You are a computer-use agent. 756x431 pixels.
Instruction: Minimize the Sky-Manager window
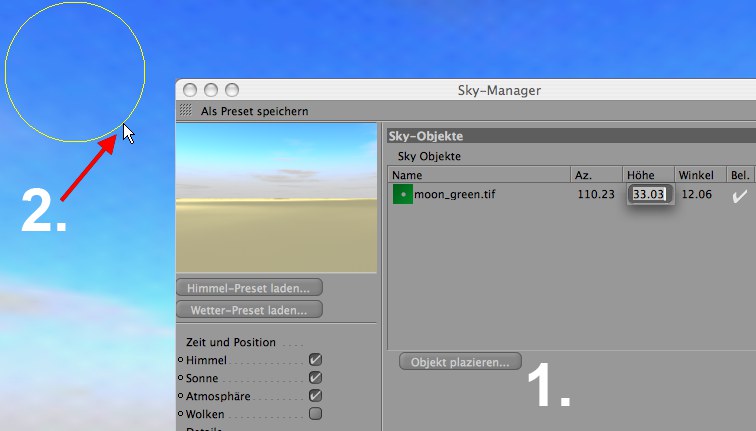point(211,90)
